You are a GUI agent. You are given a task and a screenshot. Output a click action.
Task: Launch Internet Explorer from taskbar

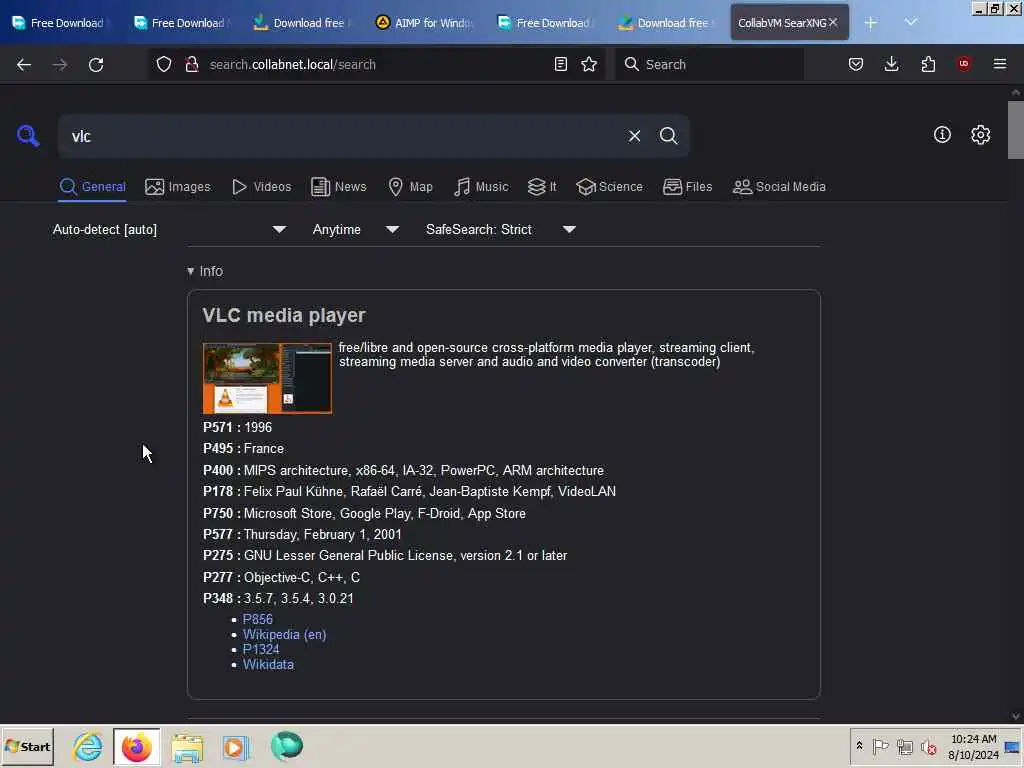click(88, 746)
